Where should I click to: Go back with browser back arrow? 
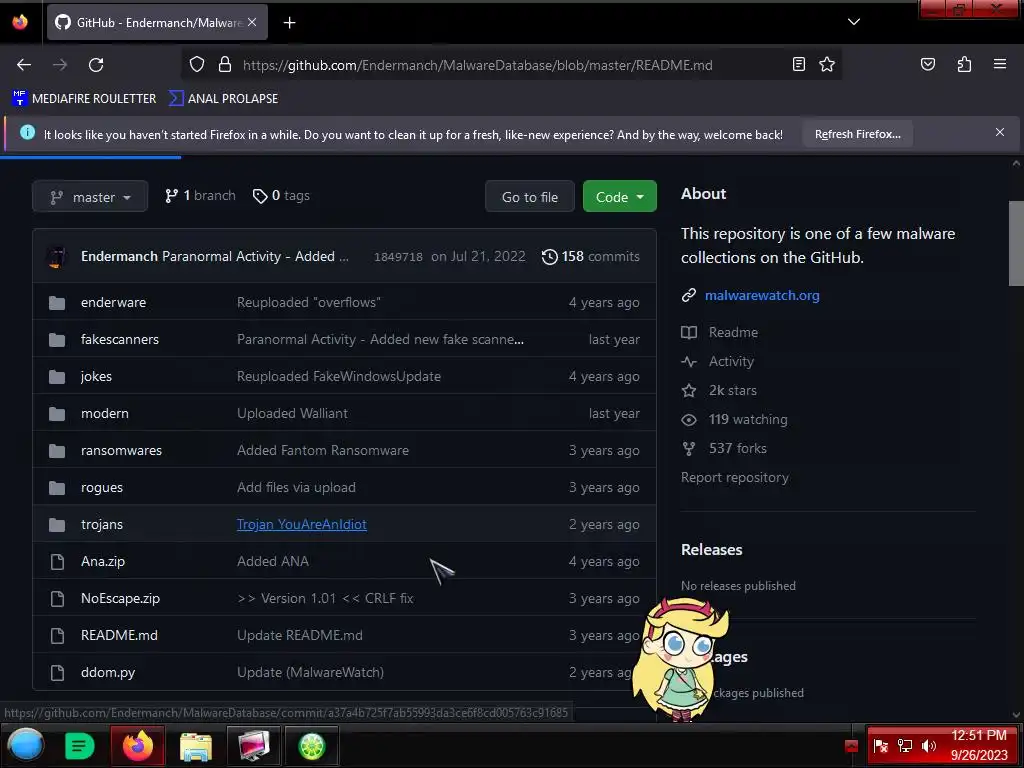(x=24, y=65)
